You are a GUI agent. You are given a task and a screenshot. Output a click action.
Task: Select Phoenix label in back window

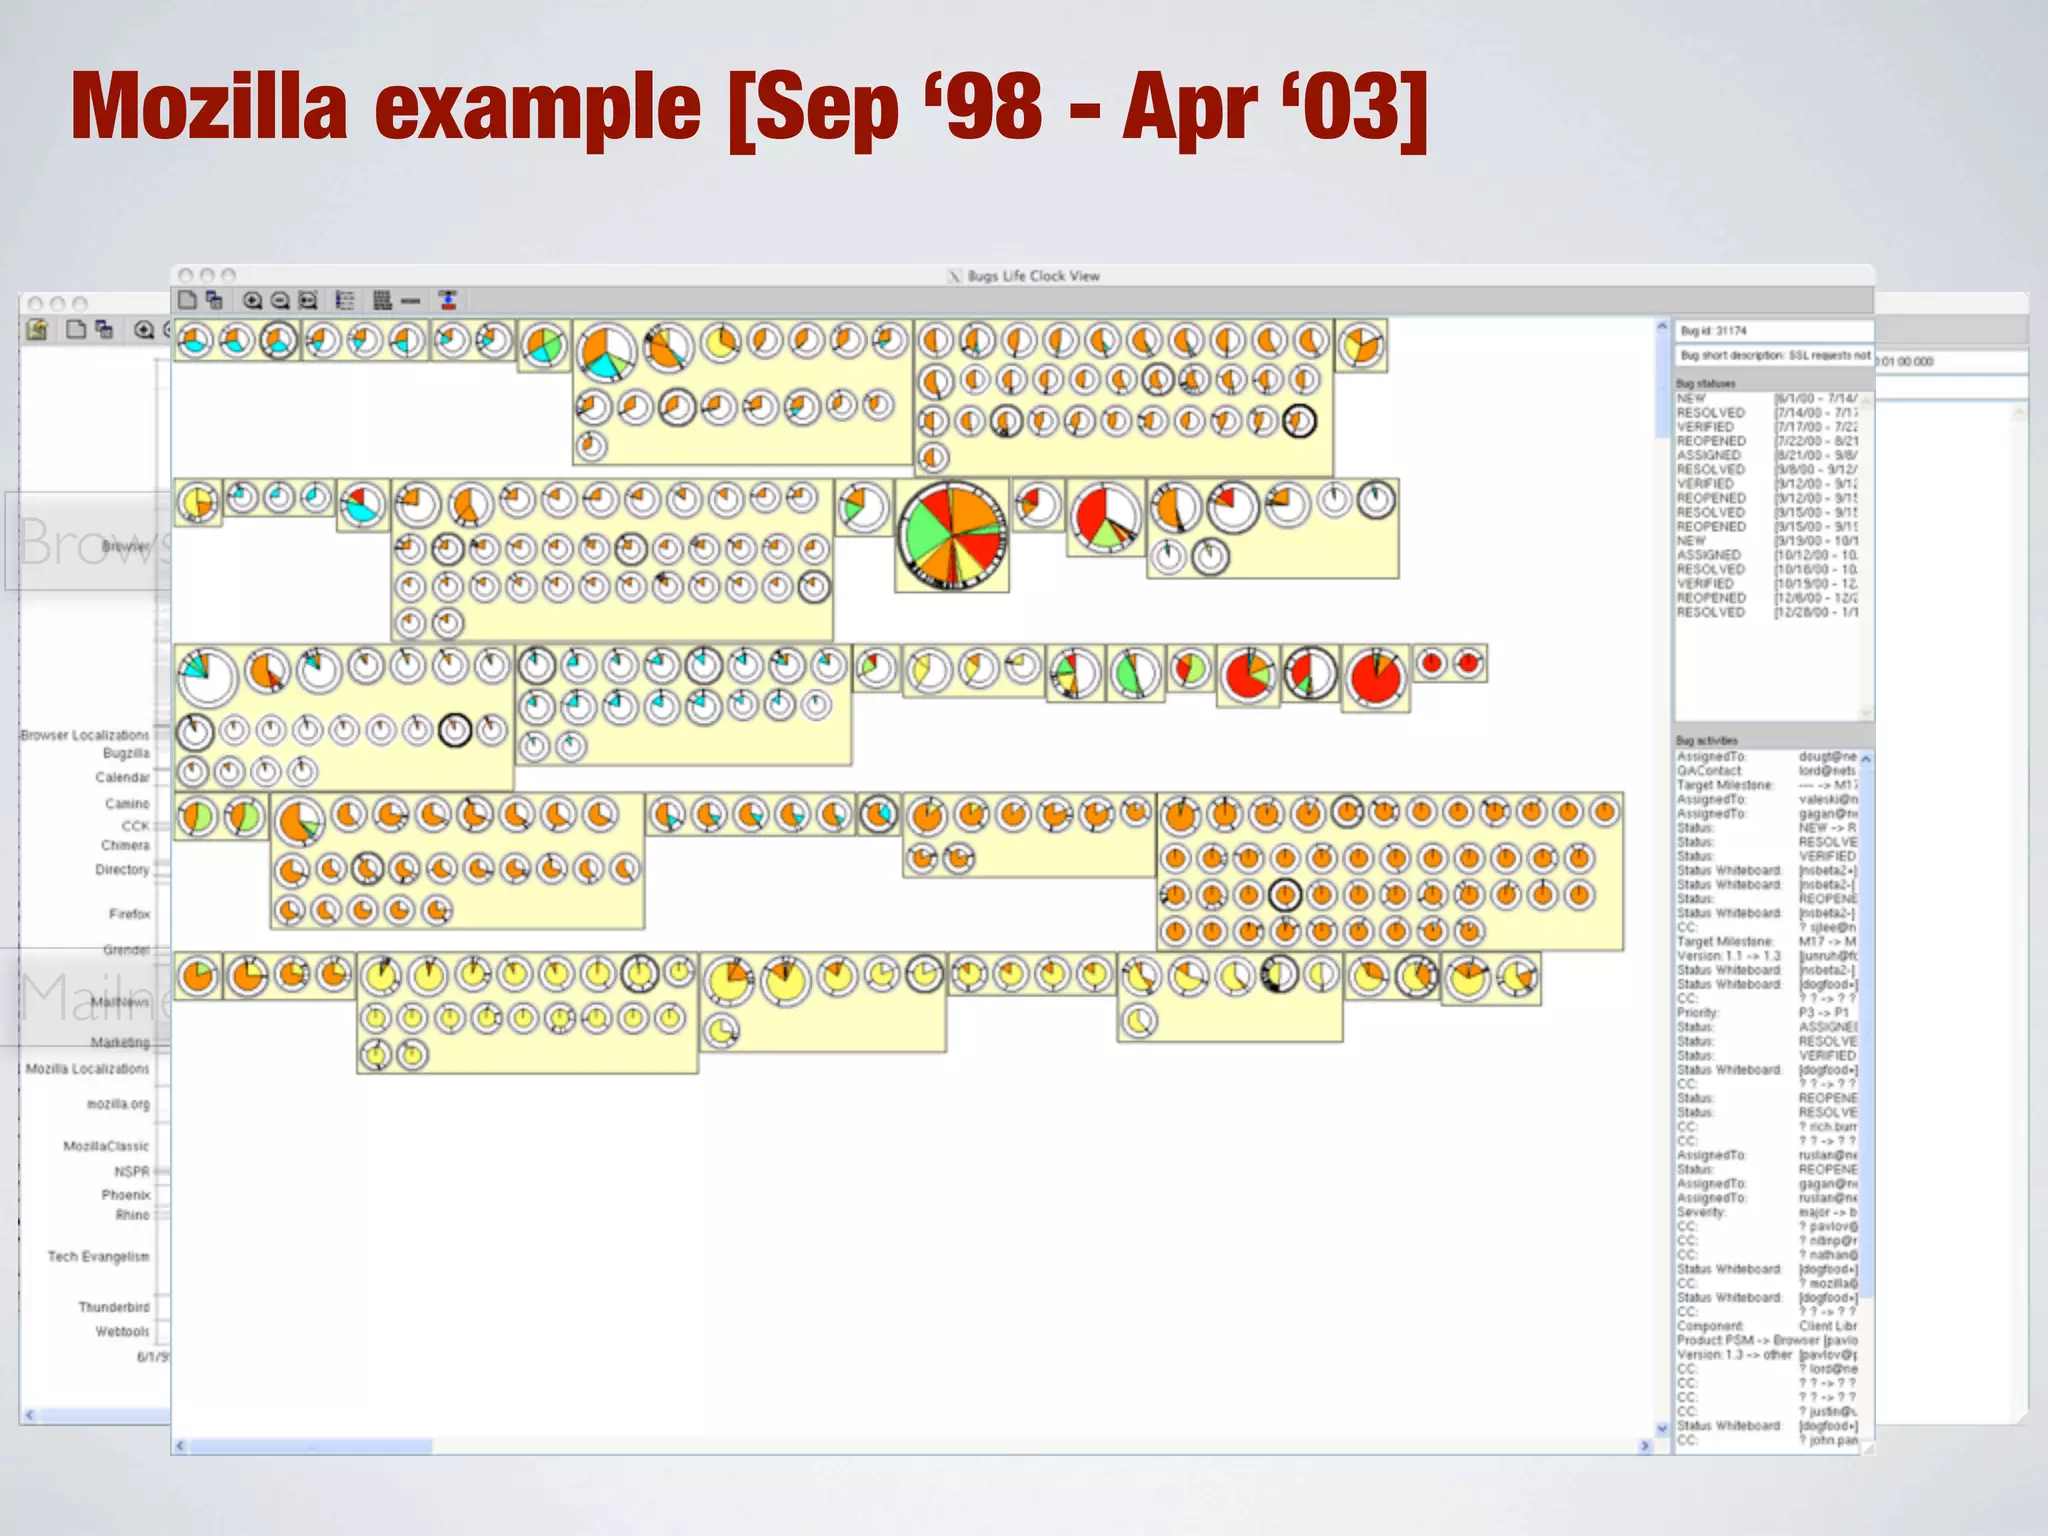pos(126,1195)
